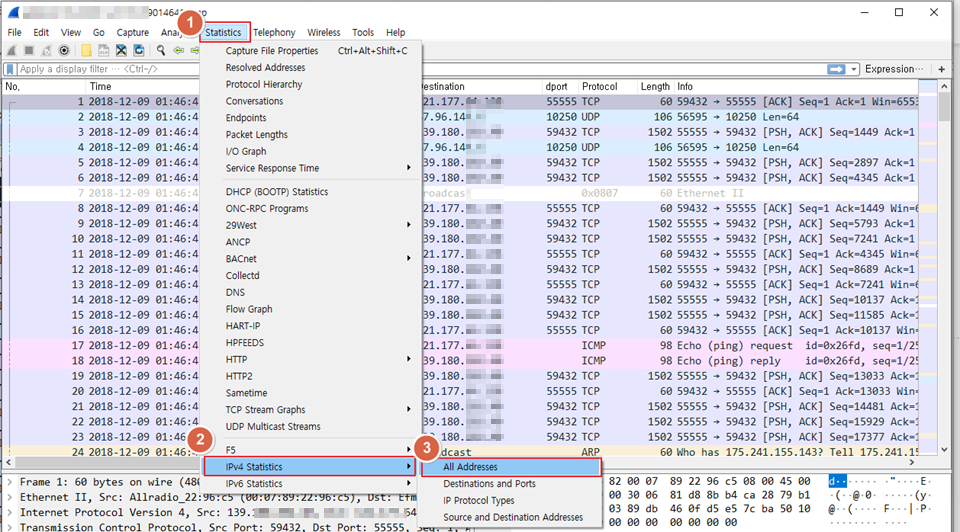Open capture options
The width and height of the screenshot is (960, 532).
click(64, 50)
